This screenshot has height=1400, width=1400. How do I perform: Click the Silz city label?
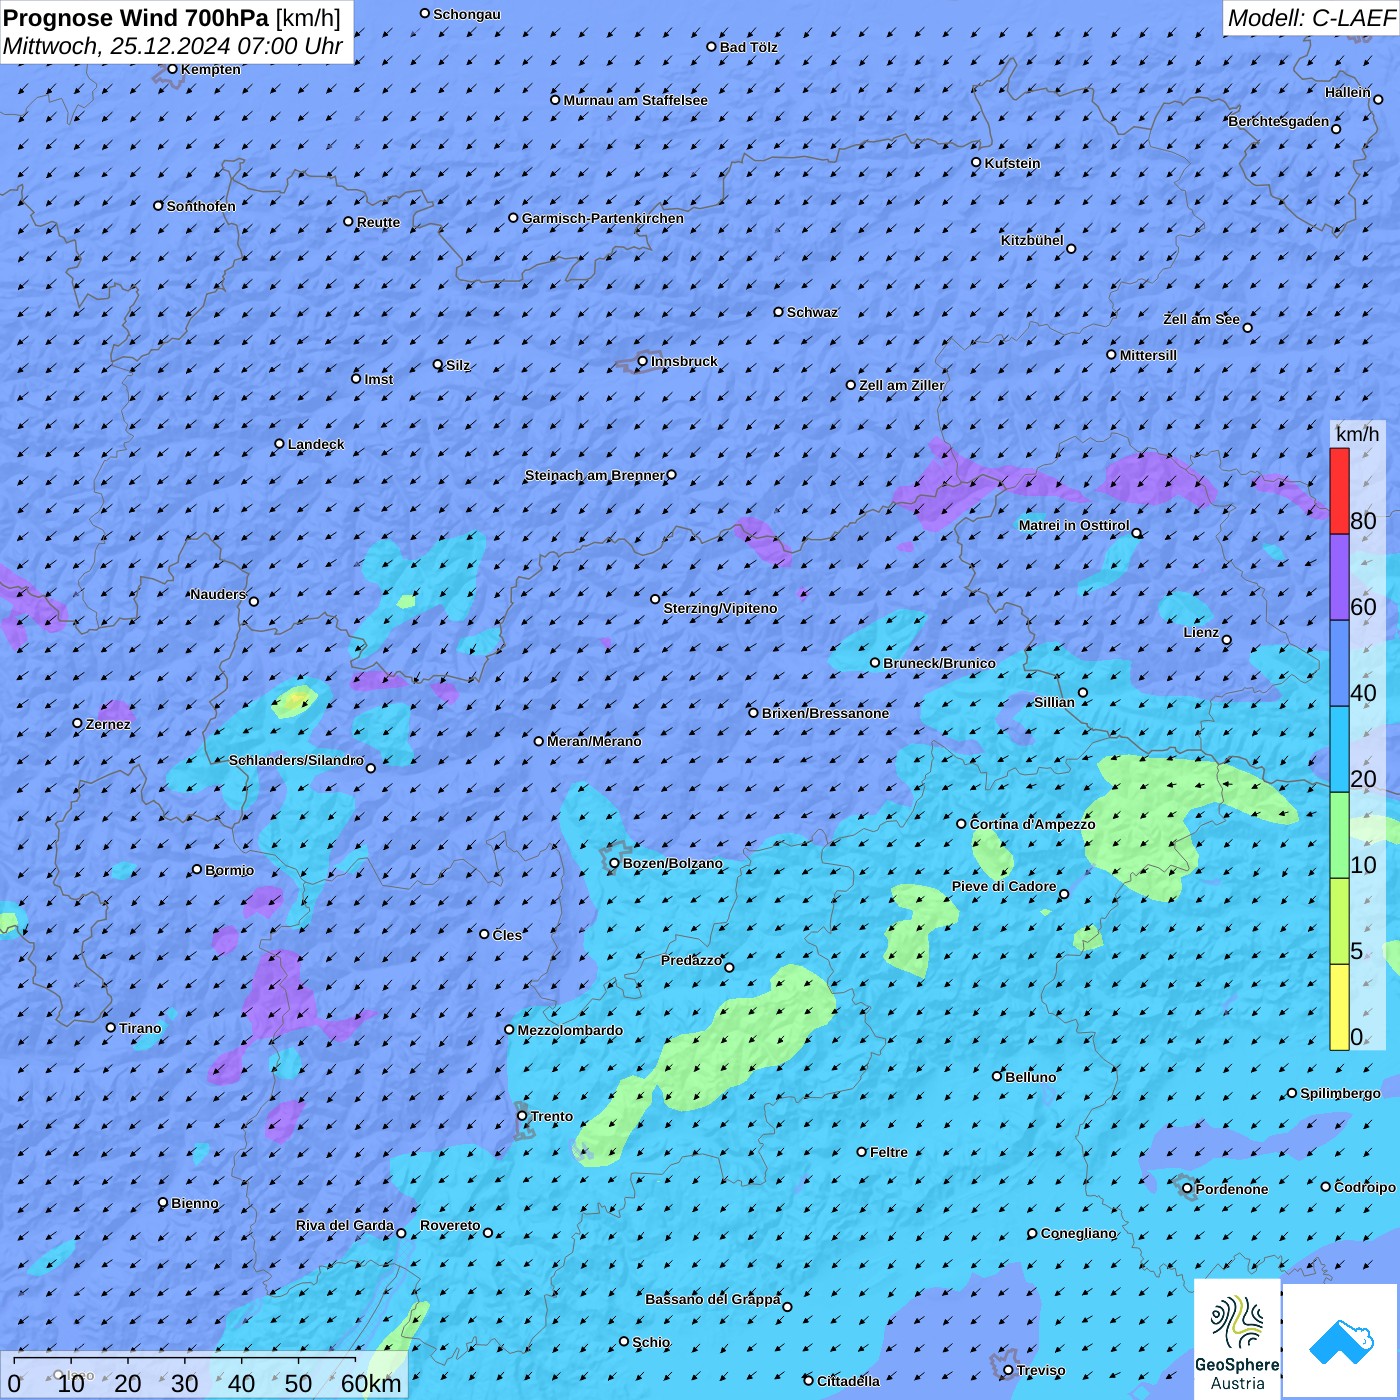pos(458,365)
